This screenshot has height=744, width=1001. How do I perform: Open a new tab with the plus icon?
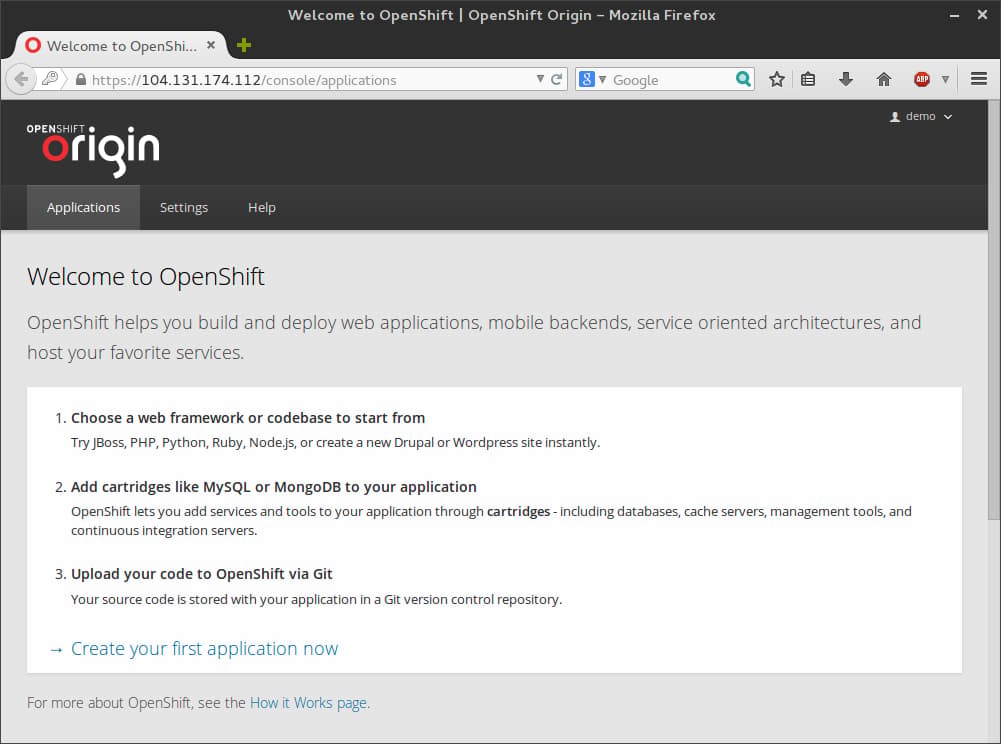(243, 45)
